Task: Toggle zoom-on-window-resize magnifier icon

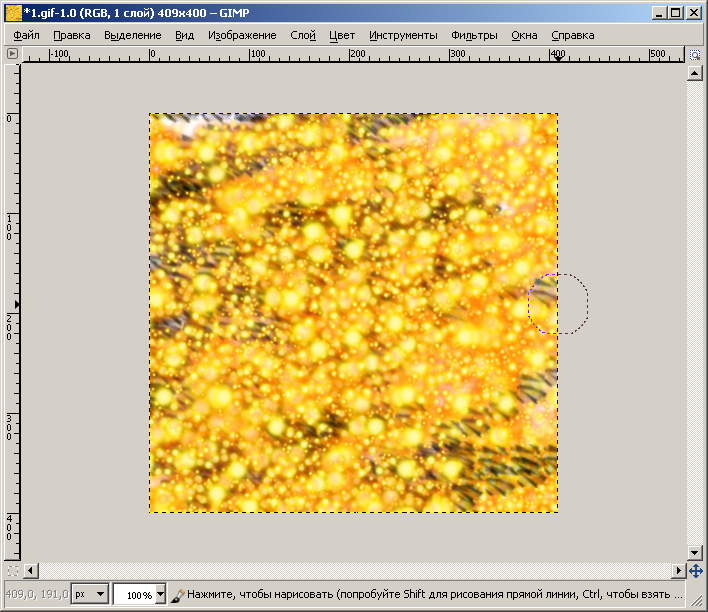Action: pos(695,55)
